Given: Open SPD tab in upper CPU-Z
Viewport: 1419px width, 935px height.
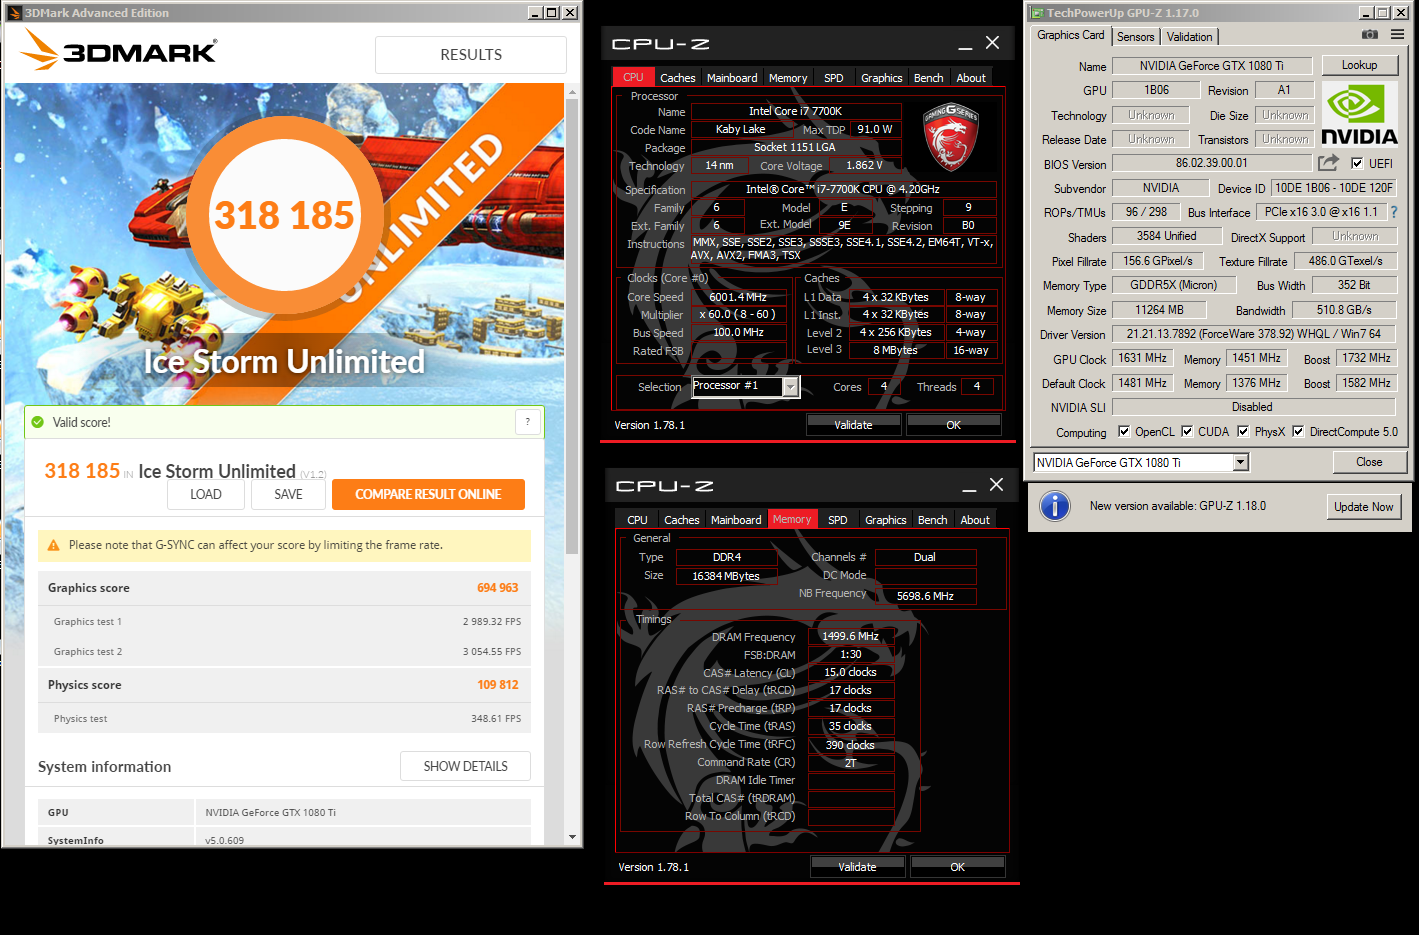Looking at the screenshot, I should (834, 78).
